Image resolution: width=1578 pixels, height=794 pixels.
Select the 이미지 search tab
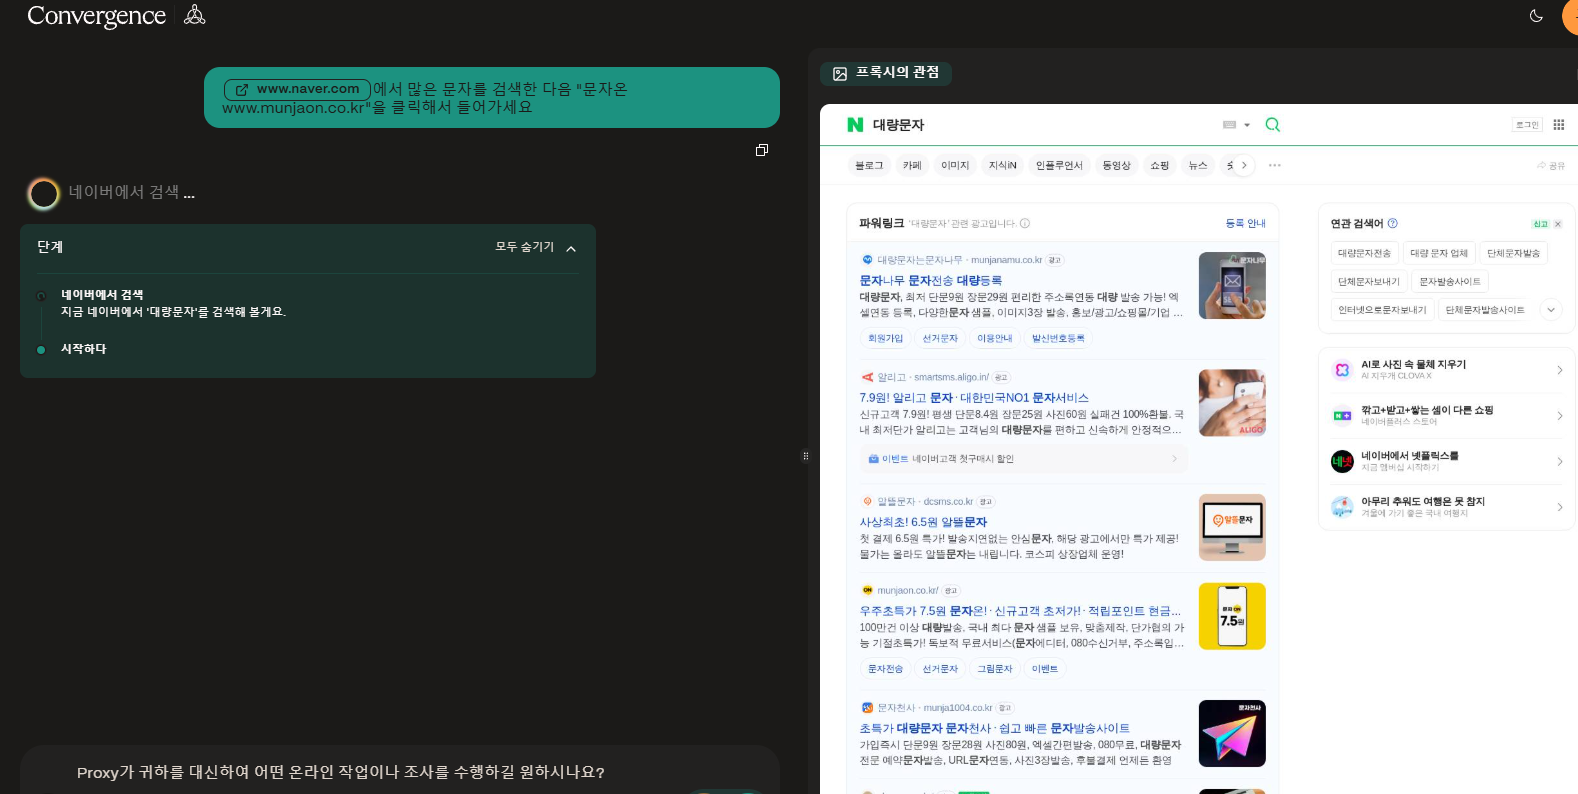[x=954, y=165]
